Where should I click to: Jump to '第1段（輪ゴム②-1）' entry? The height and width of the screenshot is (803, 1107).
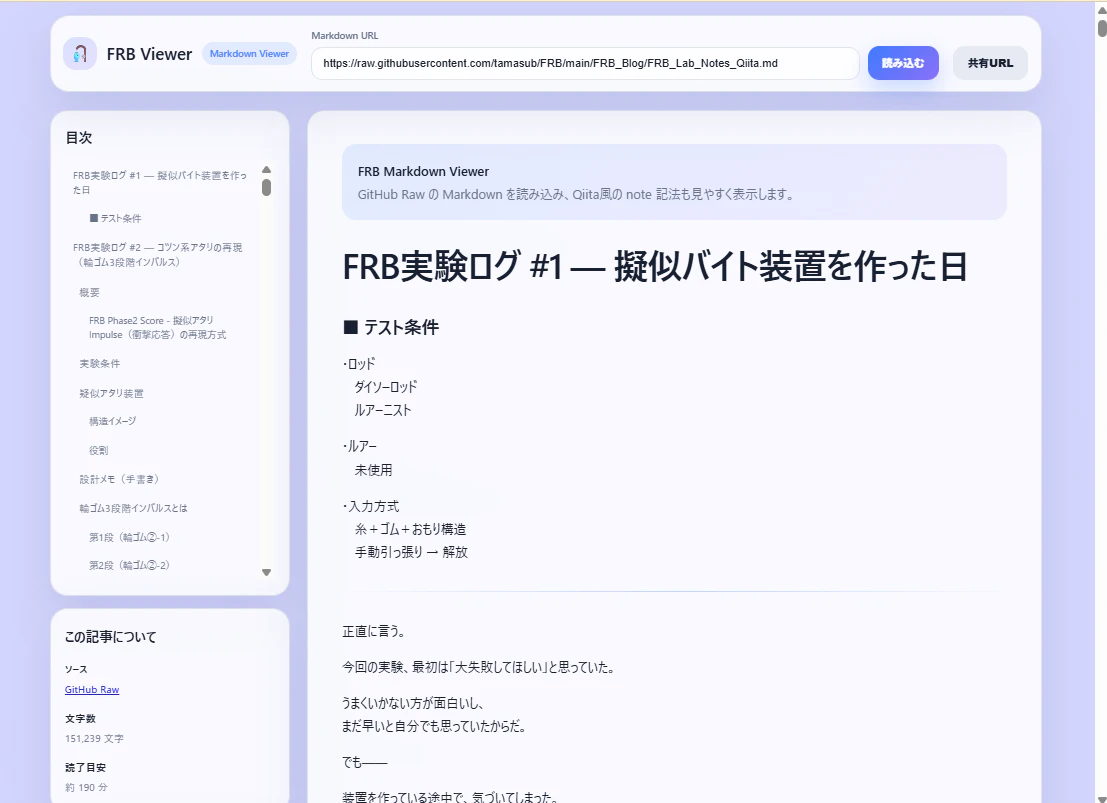click(x=129, y=537)
